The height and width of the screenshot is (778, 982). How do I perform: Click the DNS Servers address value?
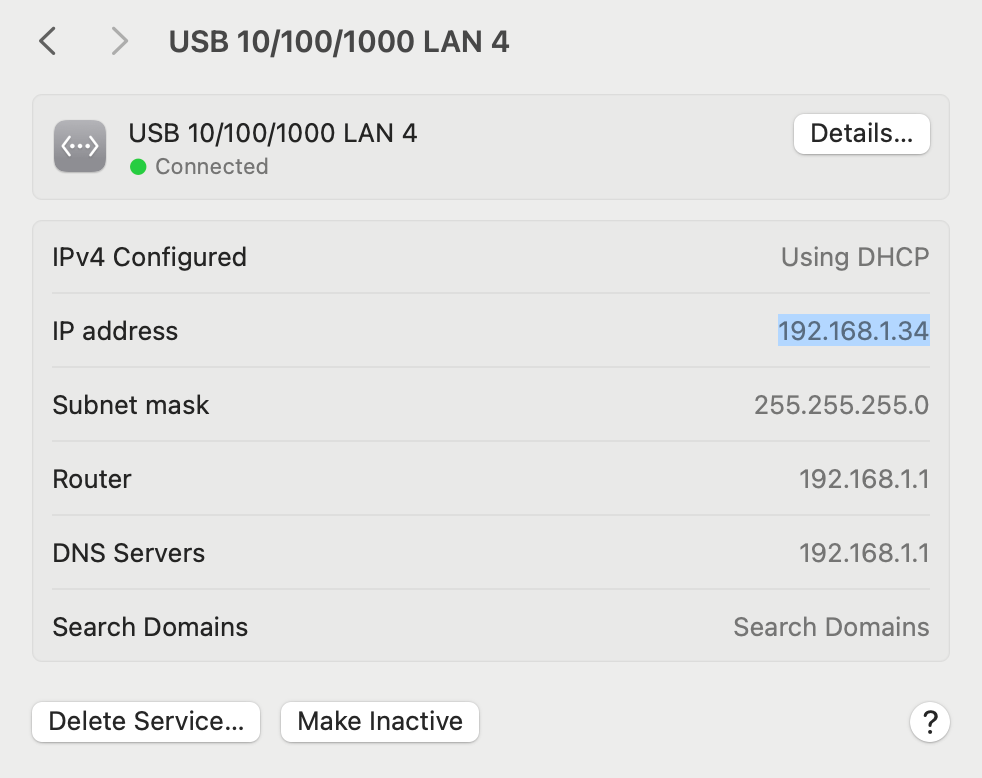(x=863, y=553)
